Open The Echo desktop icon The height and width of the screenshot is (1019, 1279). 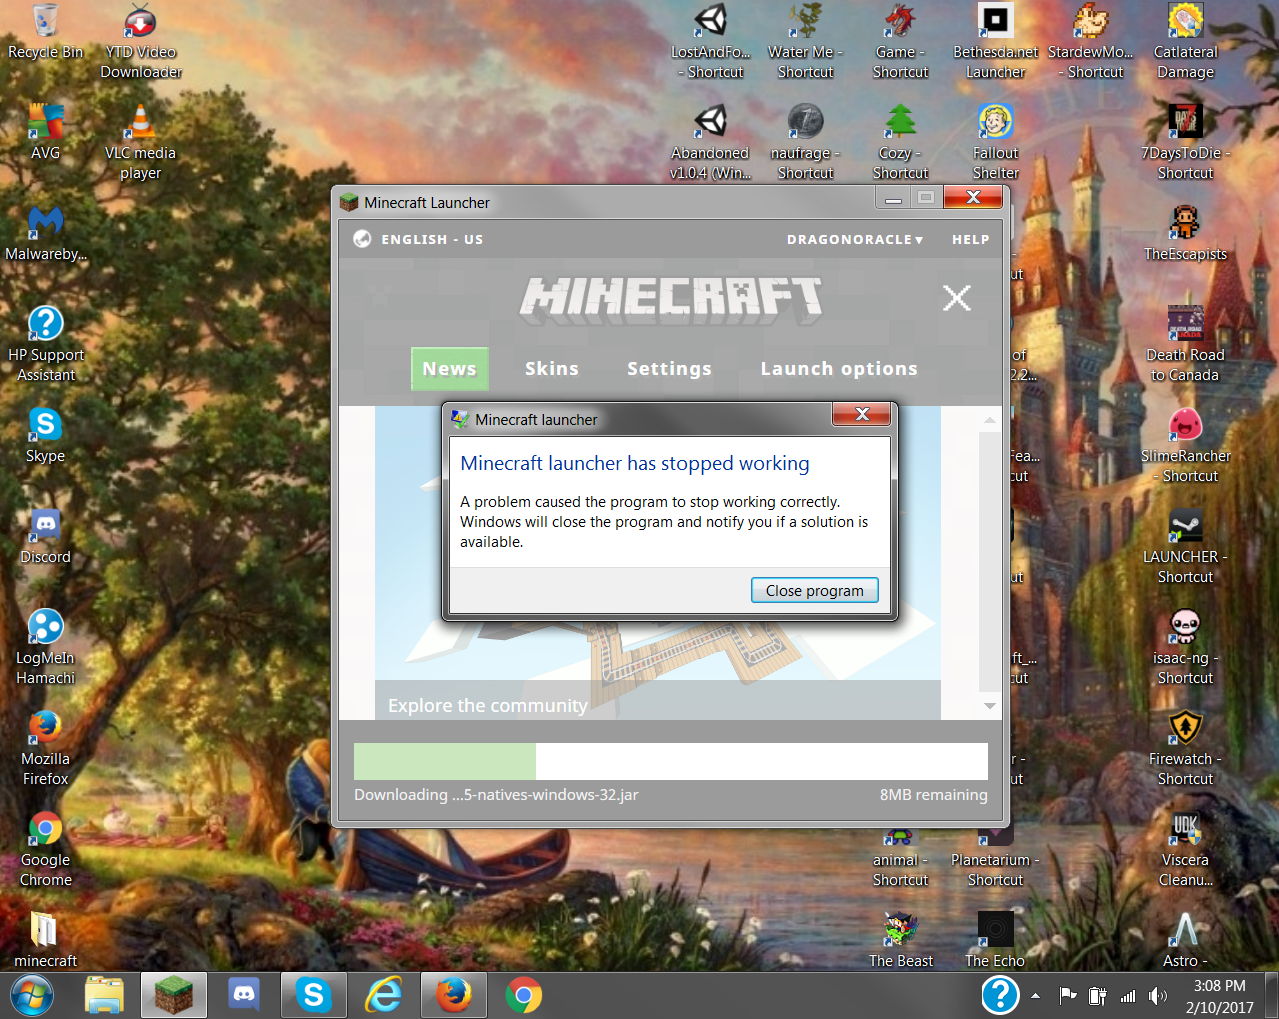pyautogui.click(x=995, y=940)
